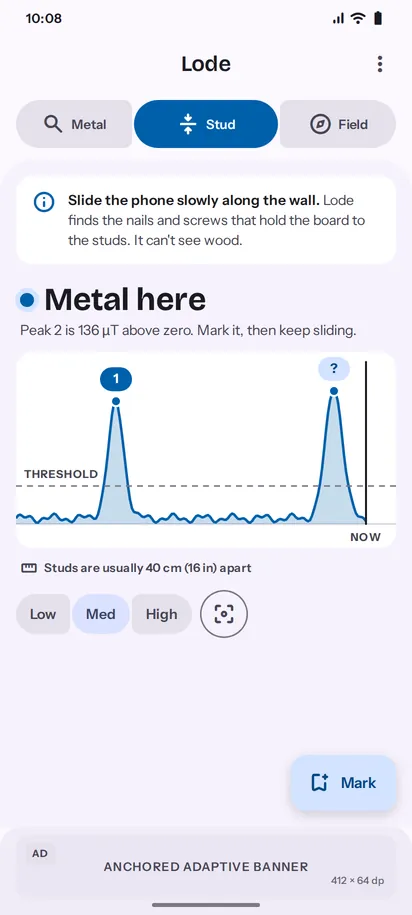Select peak marker 1 on the graph
Viewport: 412px width, 915px height.
116,379
